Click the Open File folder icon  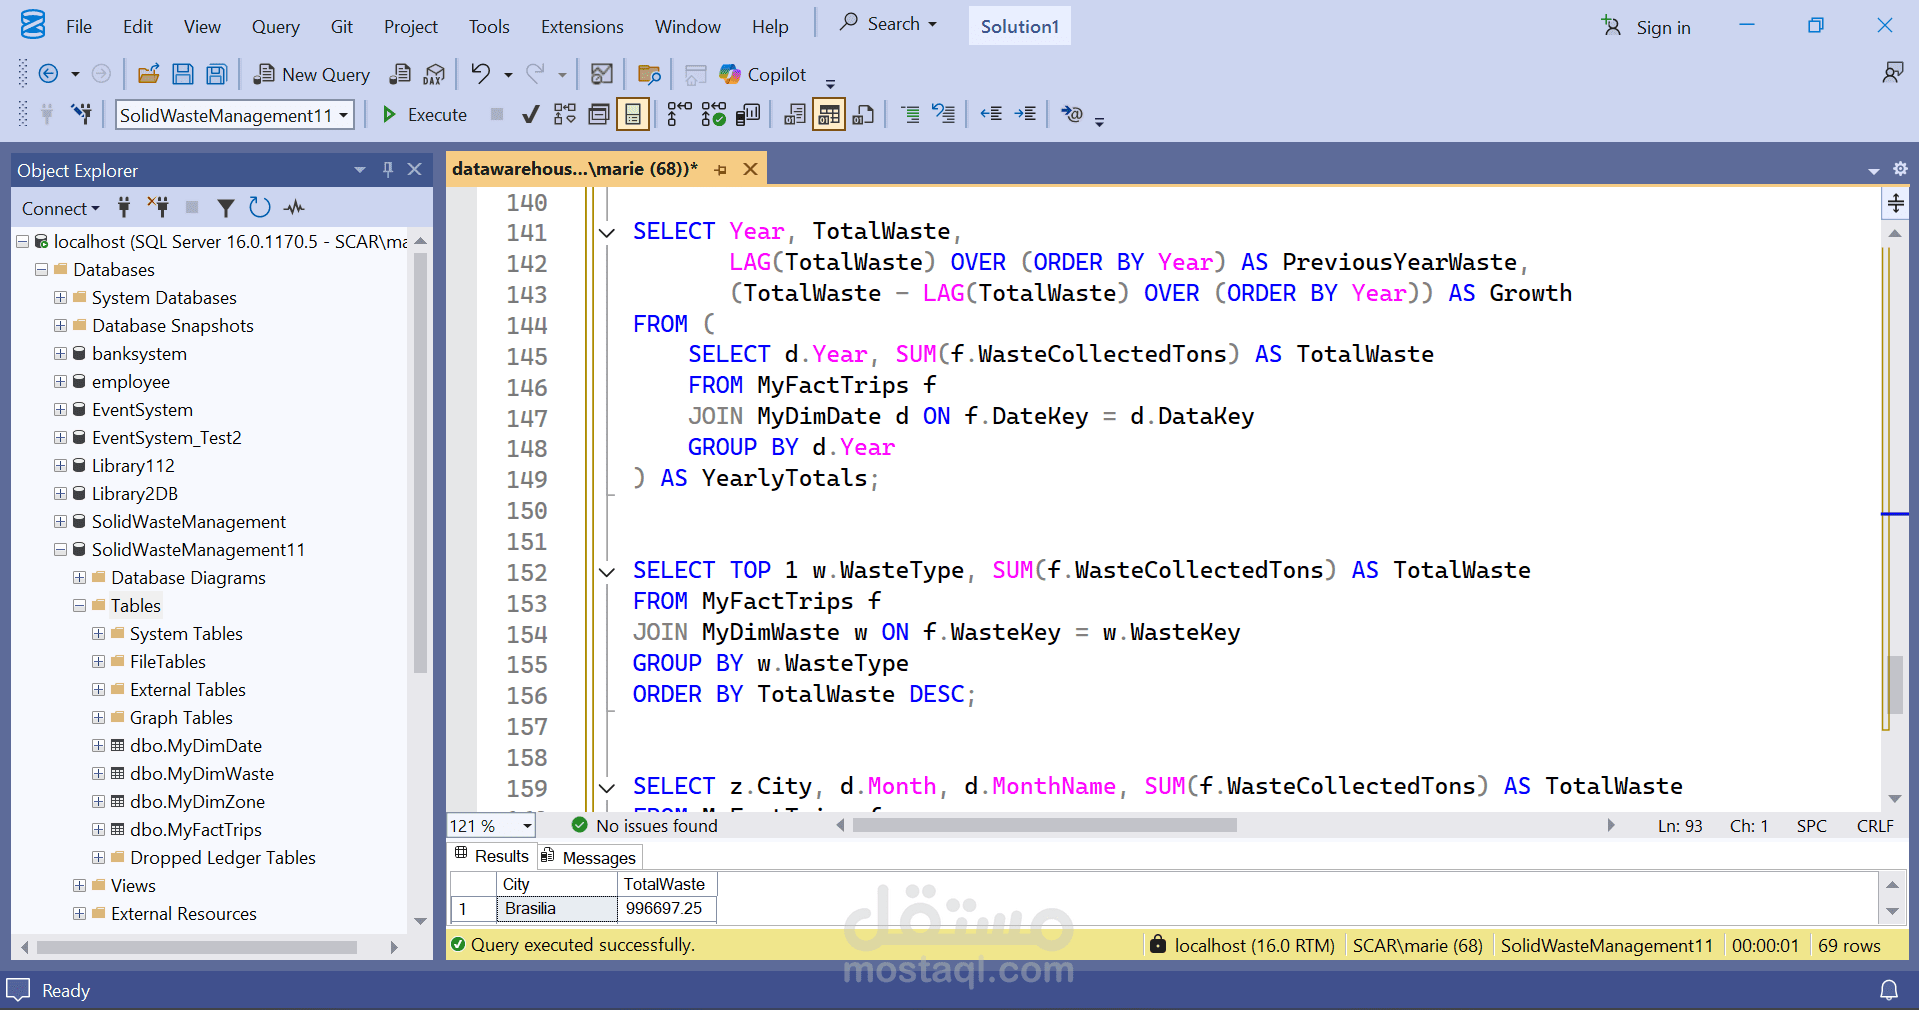coord(149,73)
